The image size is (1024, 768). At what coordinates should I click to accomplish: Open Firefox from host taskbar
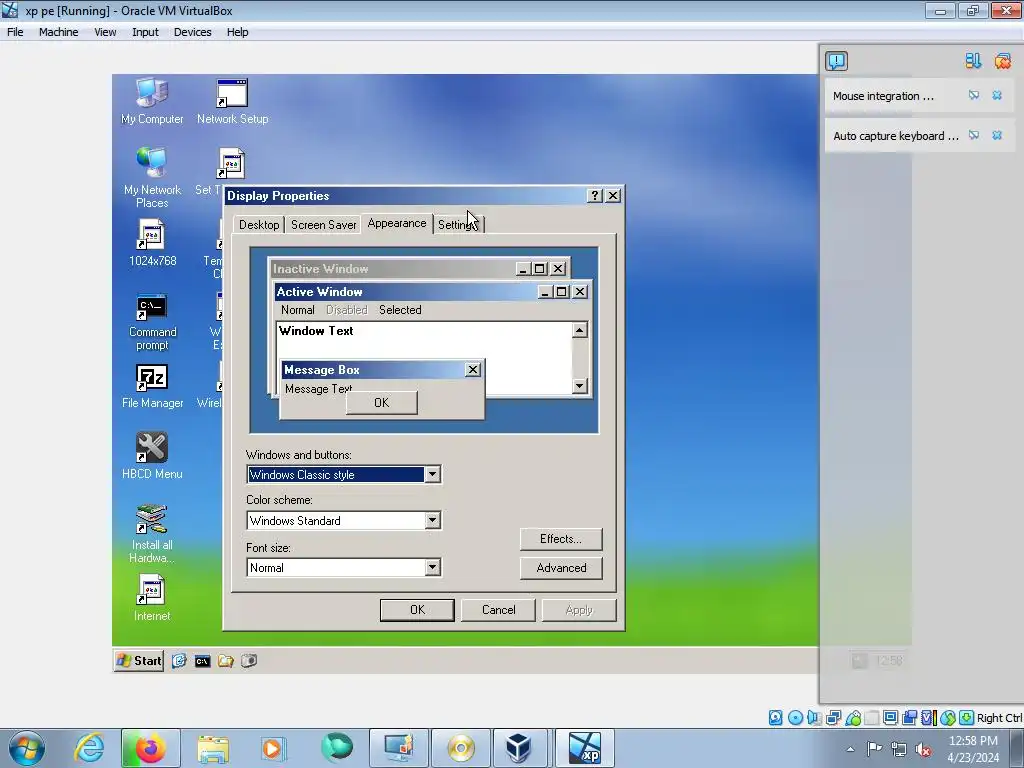point(150,748)
